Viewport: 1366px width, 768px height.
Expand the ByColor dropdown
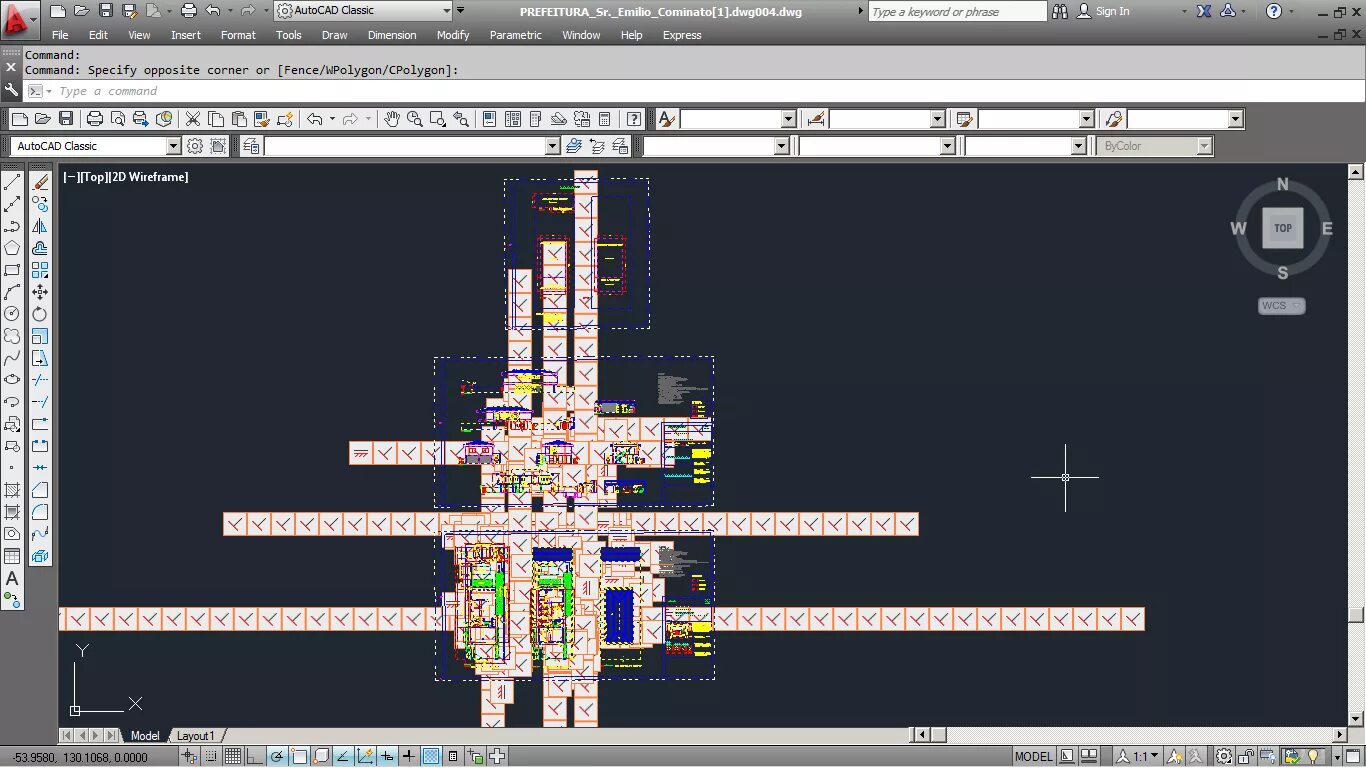point(1204,146)
